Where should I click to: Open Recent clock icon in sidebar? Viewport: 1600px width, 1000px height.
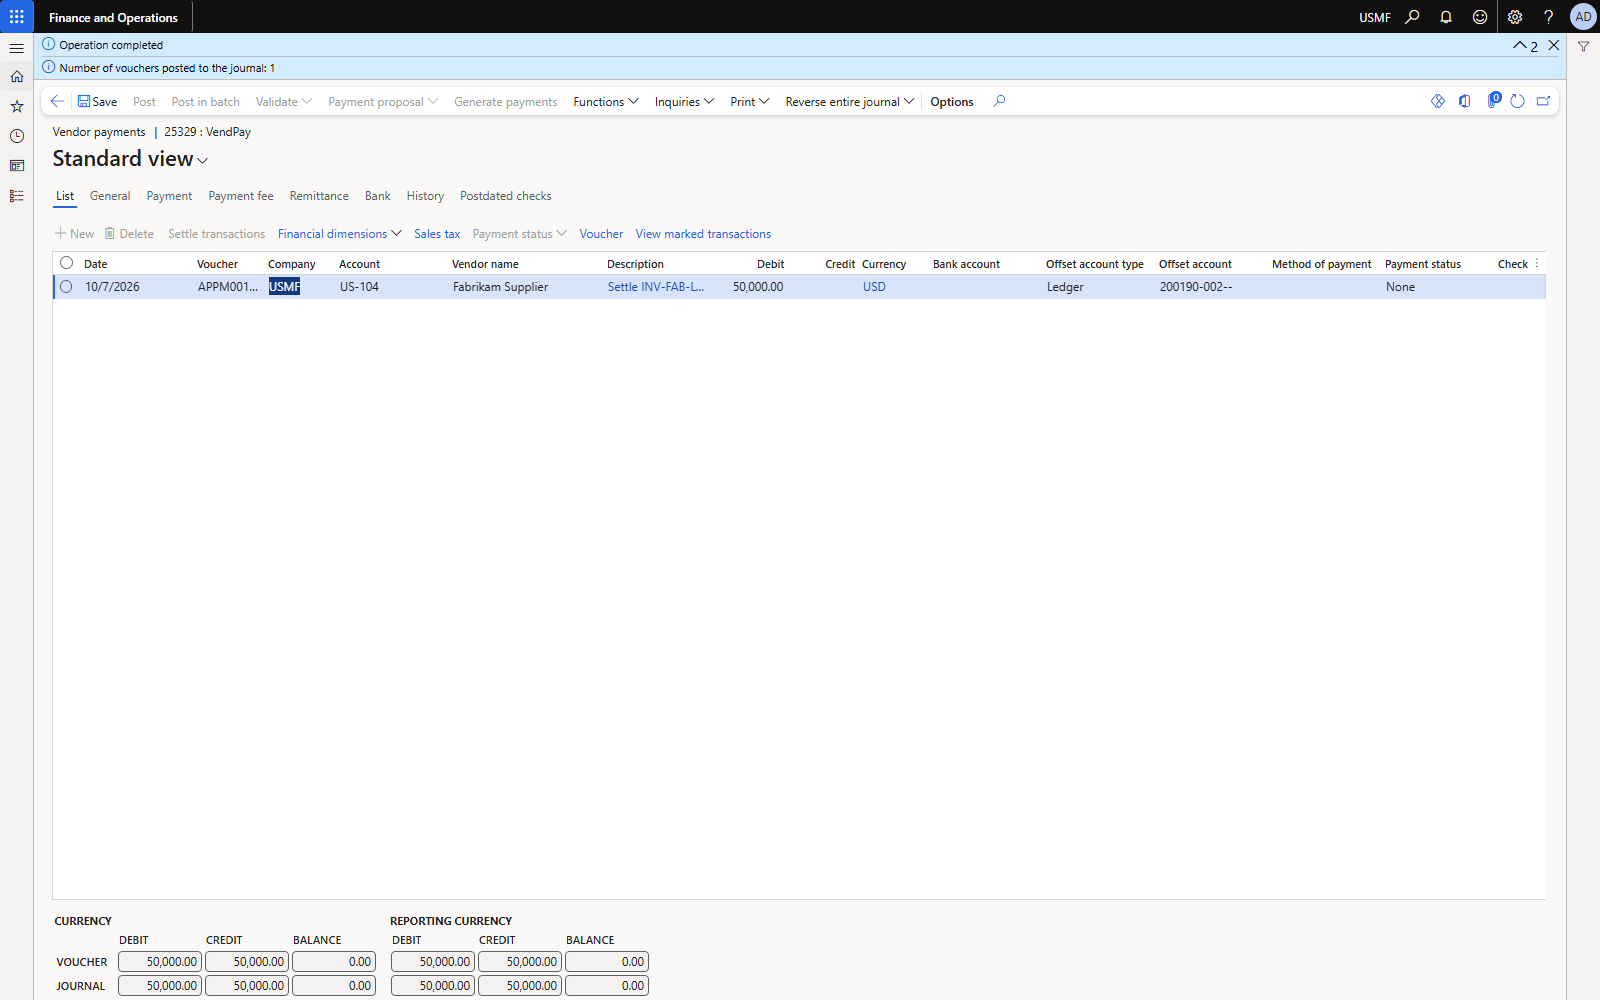pos(16,136)
